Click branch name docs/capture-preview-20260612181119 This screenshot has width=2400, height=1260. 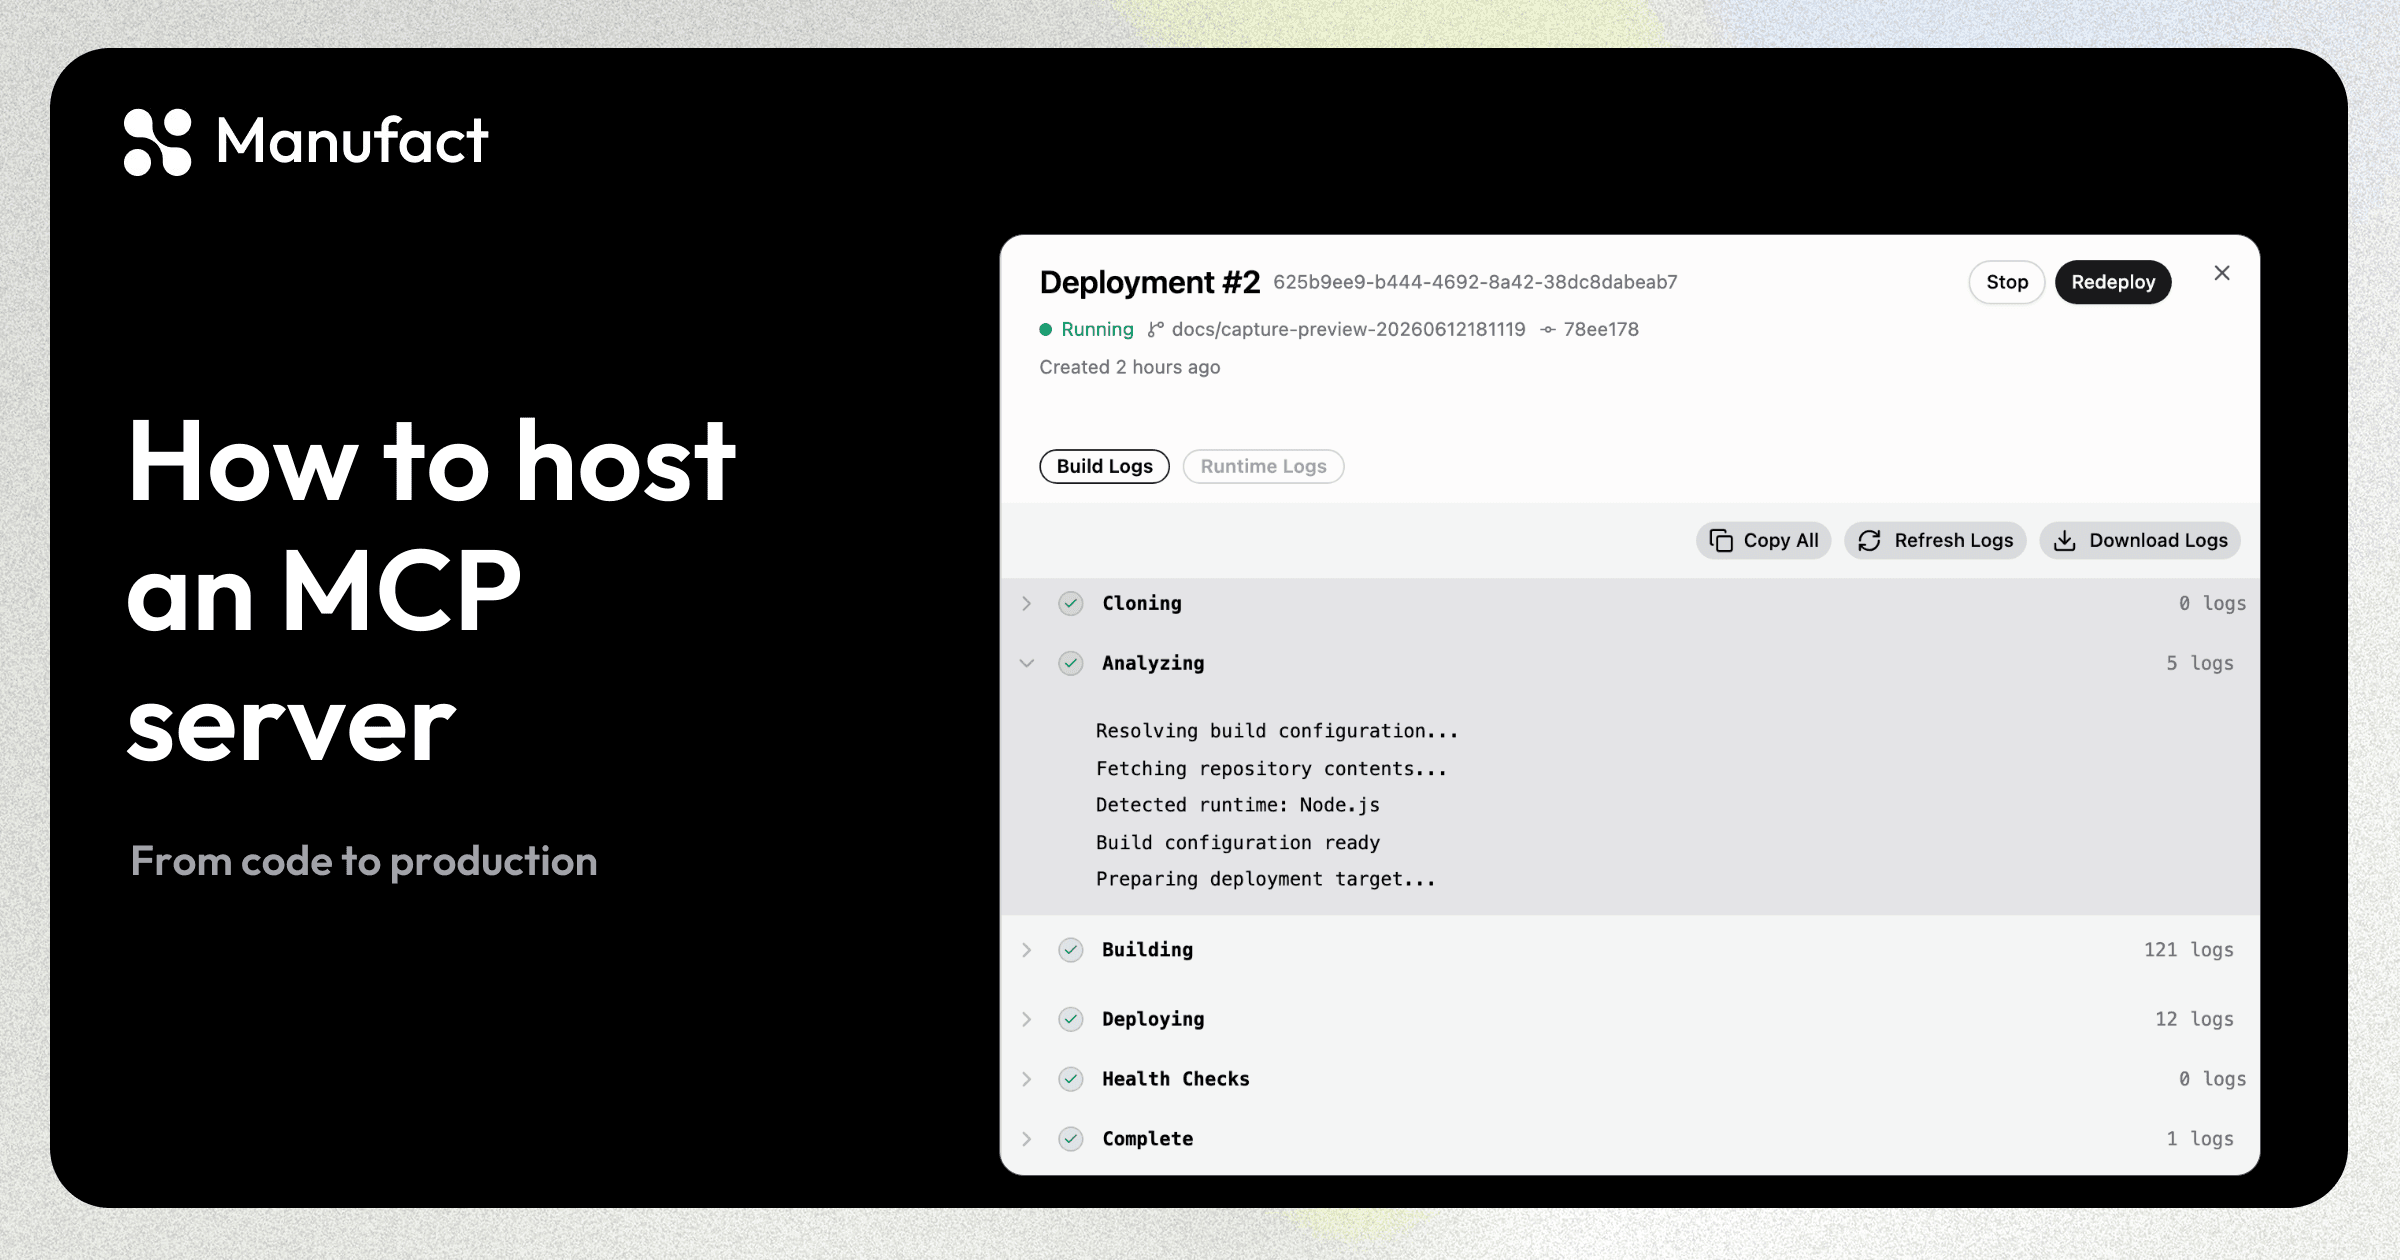(x=1349, y=329)
